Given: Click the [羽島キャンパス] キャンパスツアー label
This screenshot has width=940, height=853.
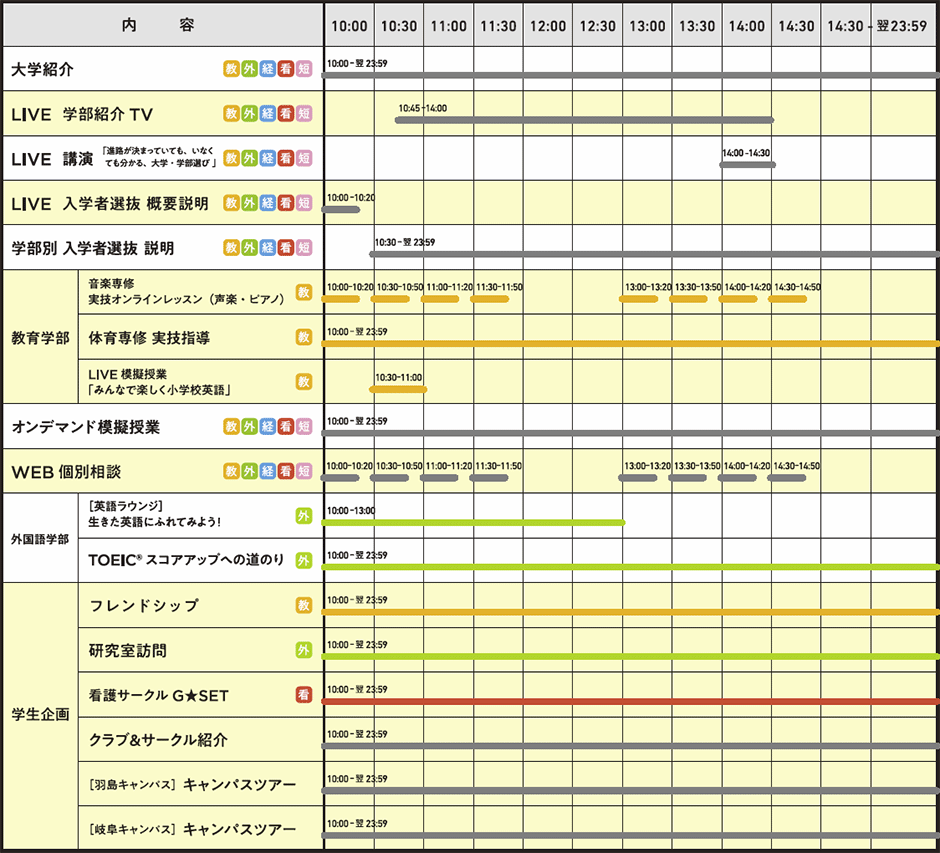Looking at the screenshot, I should pyautogui.click(x=192, y=785).
